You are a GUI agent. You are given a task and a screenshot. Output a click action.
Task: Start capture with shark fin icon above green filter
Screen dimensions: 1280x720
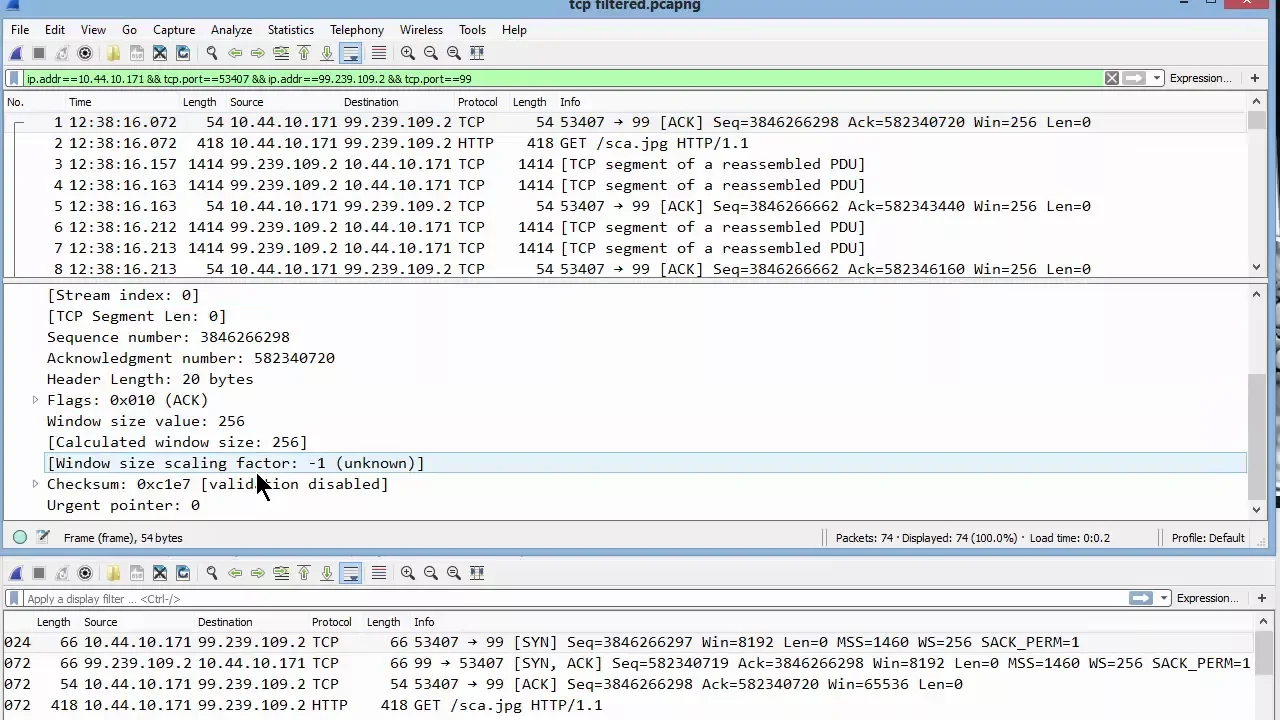click(x=16, y=53)
